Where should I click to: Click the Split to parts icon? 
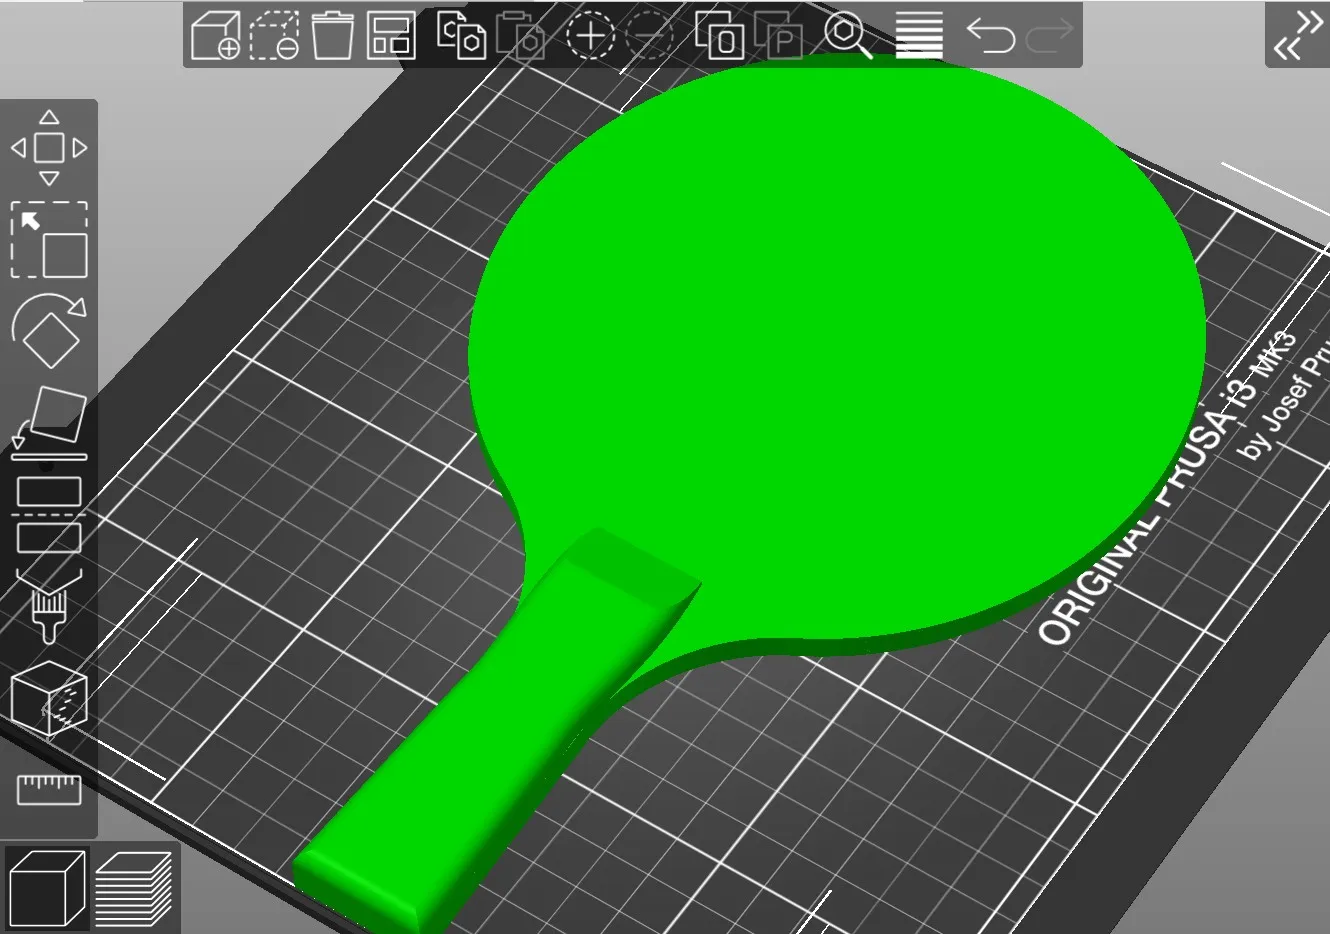click(x=779, y=36)
